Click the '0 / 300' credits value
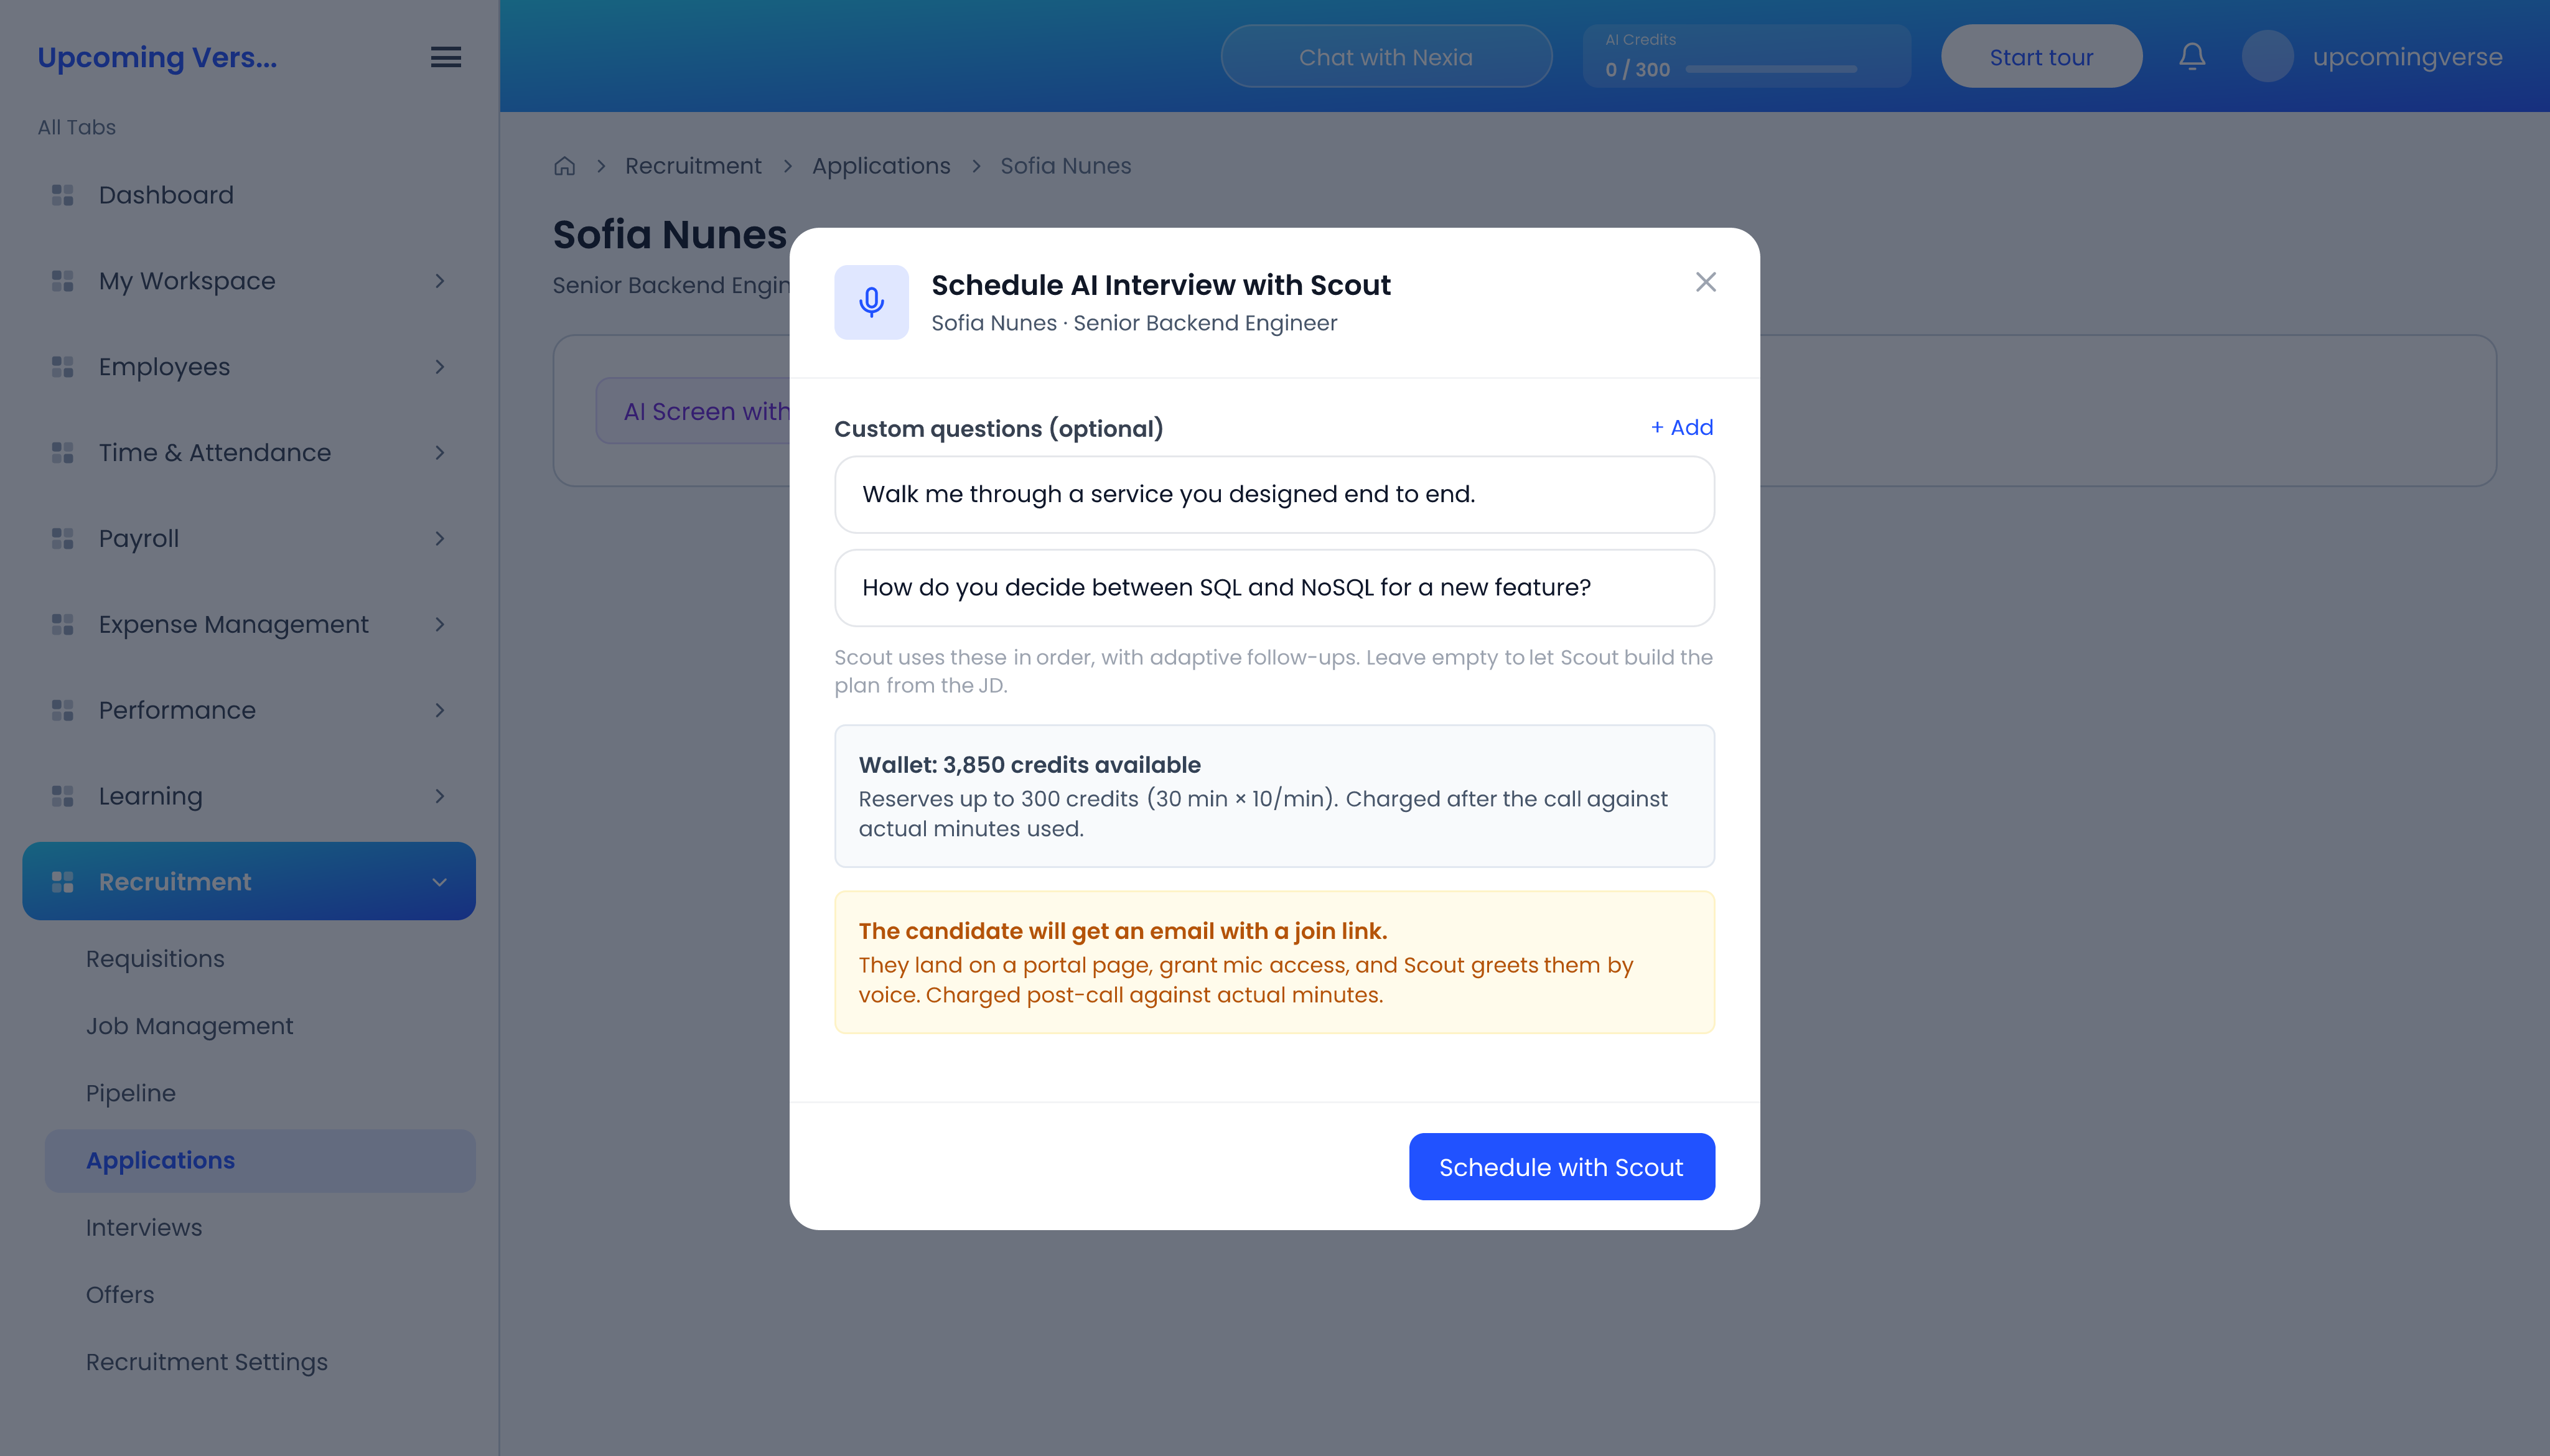The width and height of the screenshot is (2550, 1456). pos(1637,70)
